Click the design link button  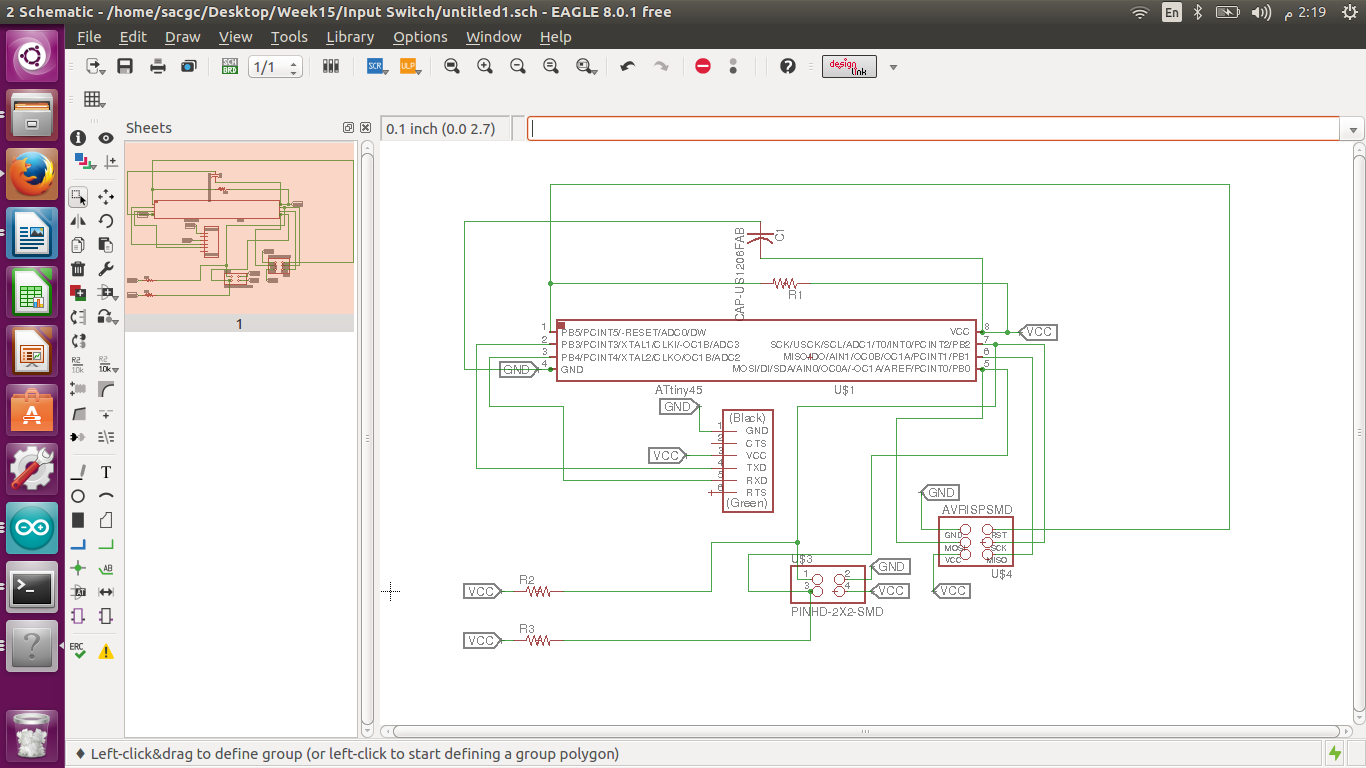[x=849, y=66]
